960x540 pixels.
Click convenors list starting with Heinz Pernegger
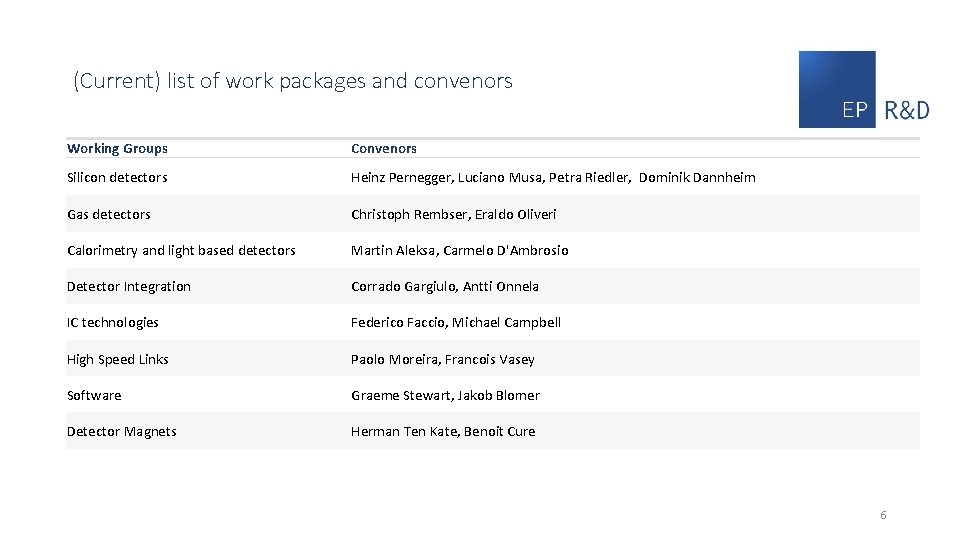tap(553, 178)
